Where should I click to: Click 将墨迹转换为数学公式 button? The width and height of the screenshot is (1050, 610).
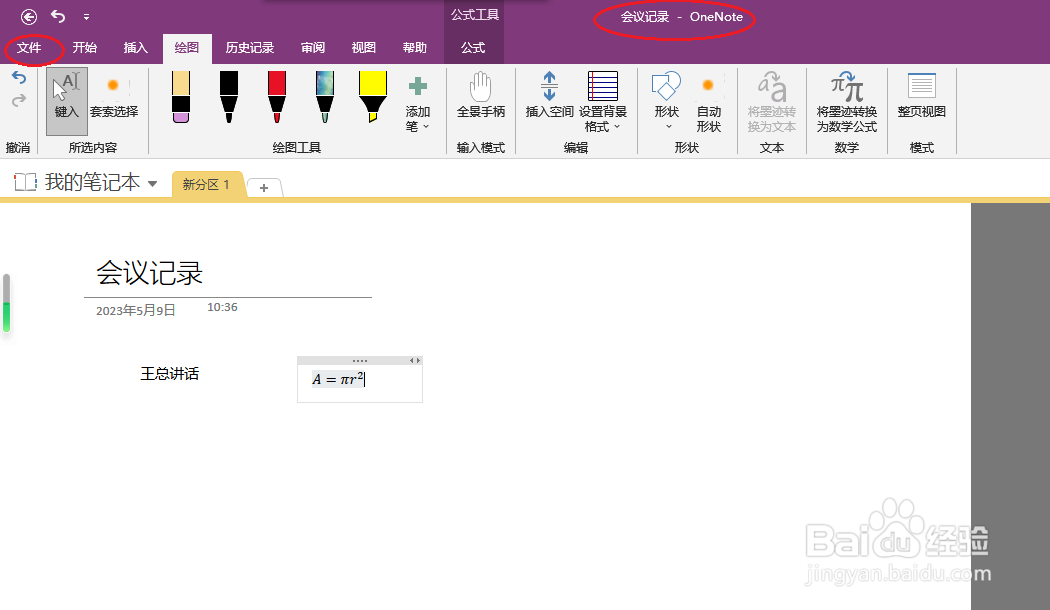point(847,102)
